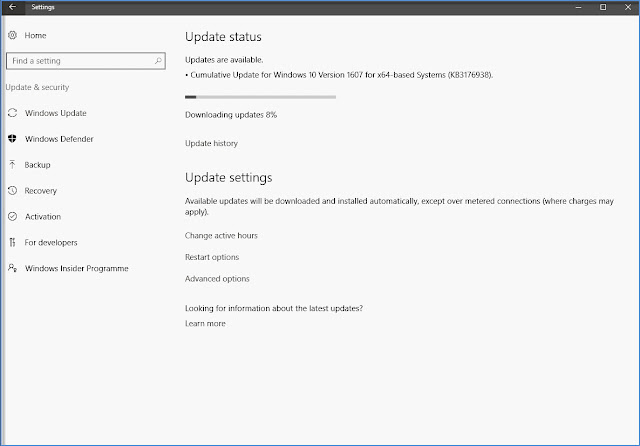This screenshot has width=640, height=446.
Task: Click the Update settings heading
Action: click(x=229, y=178)
